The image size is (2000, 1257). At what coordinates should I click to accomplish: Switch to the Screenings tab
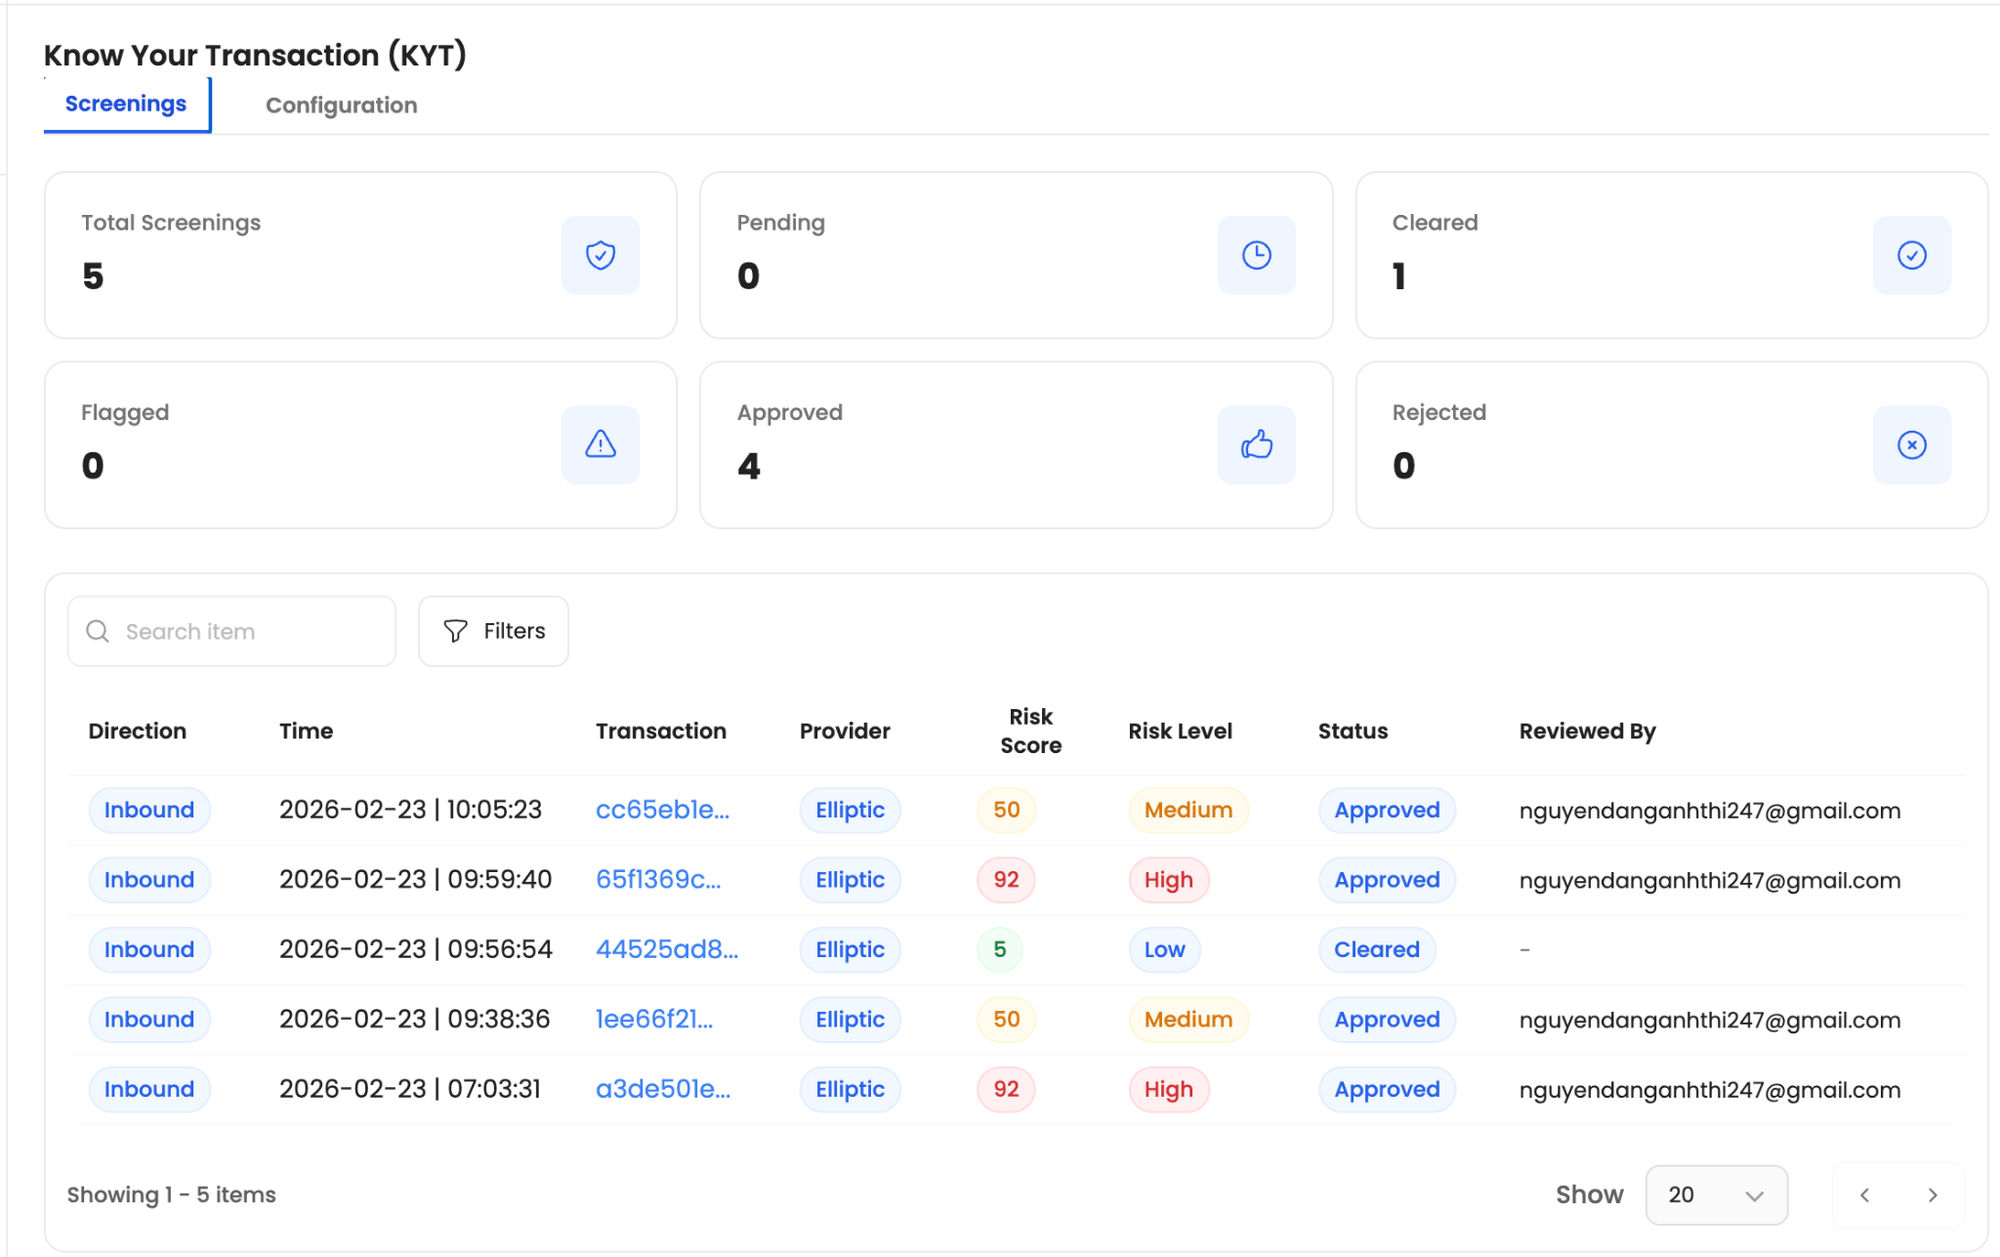[126, 104]
